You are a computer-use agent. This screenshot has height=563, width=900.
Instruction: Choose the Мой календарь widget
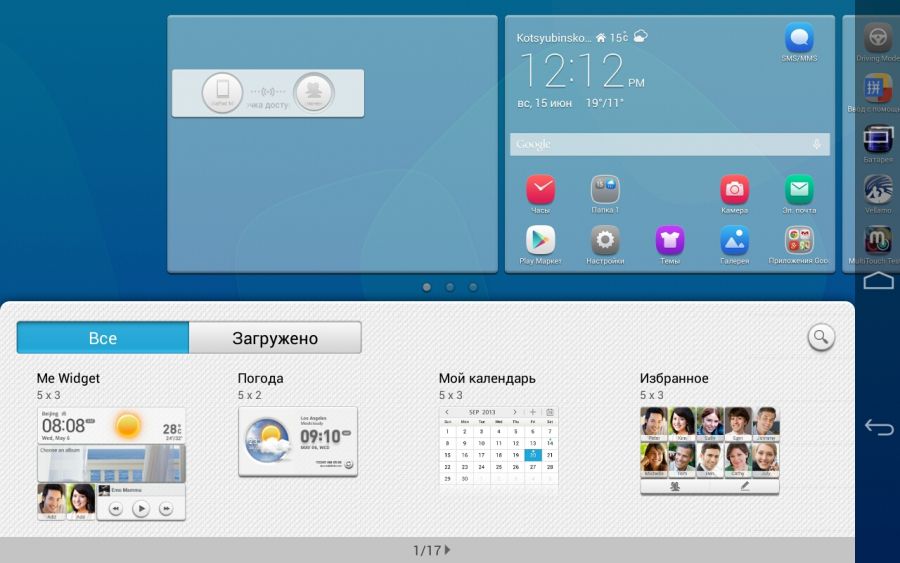pyautogui.click(x=499, y=446)
